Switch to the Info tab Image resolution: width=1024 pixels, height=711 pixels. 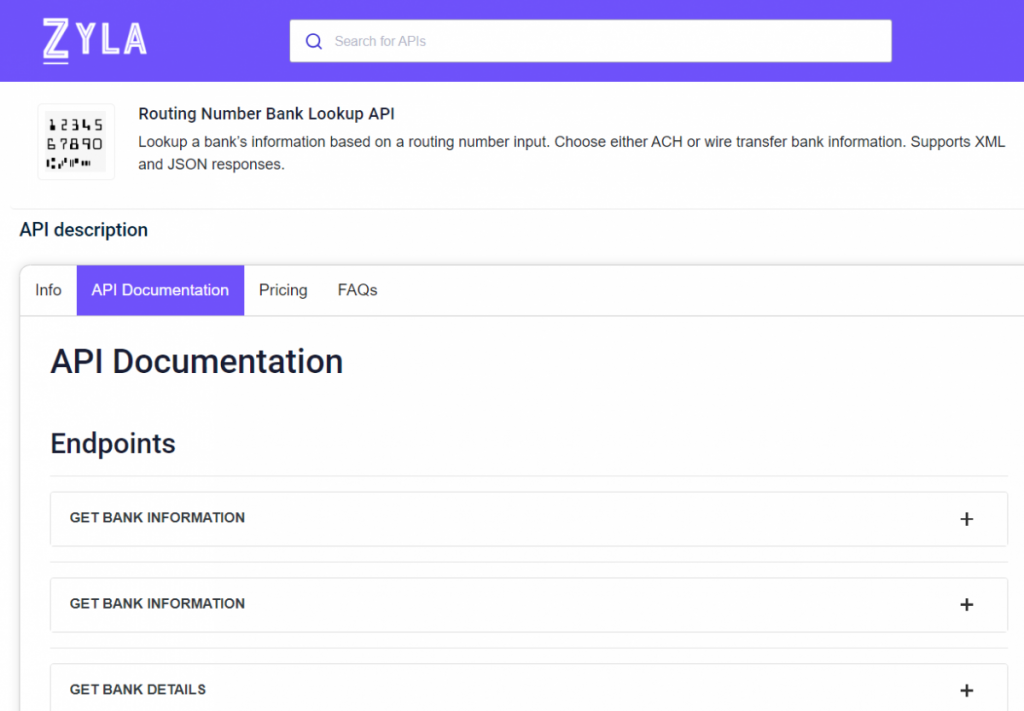click(48, 290)
